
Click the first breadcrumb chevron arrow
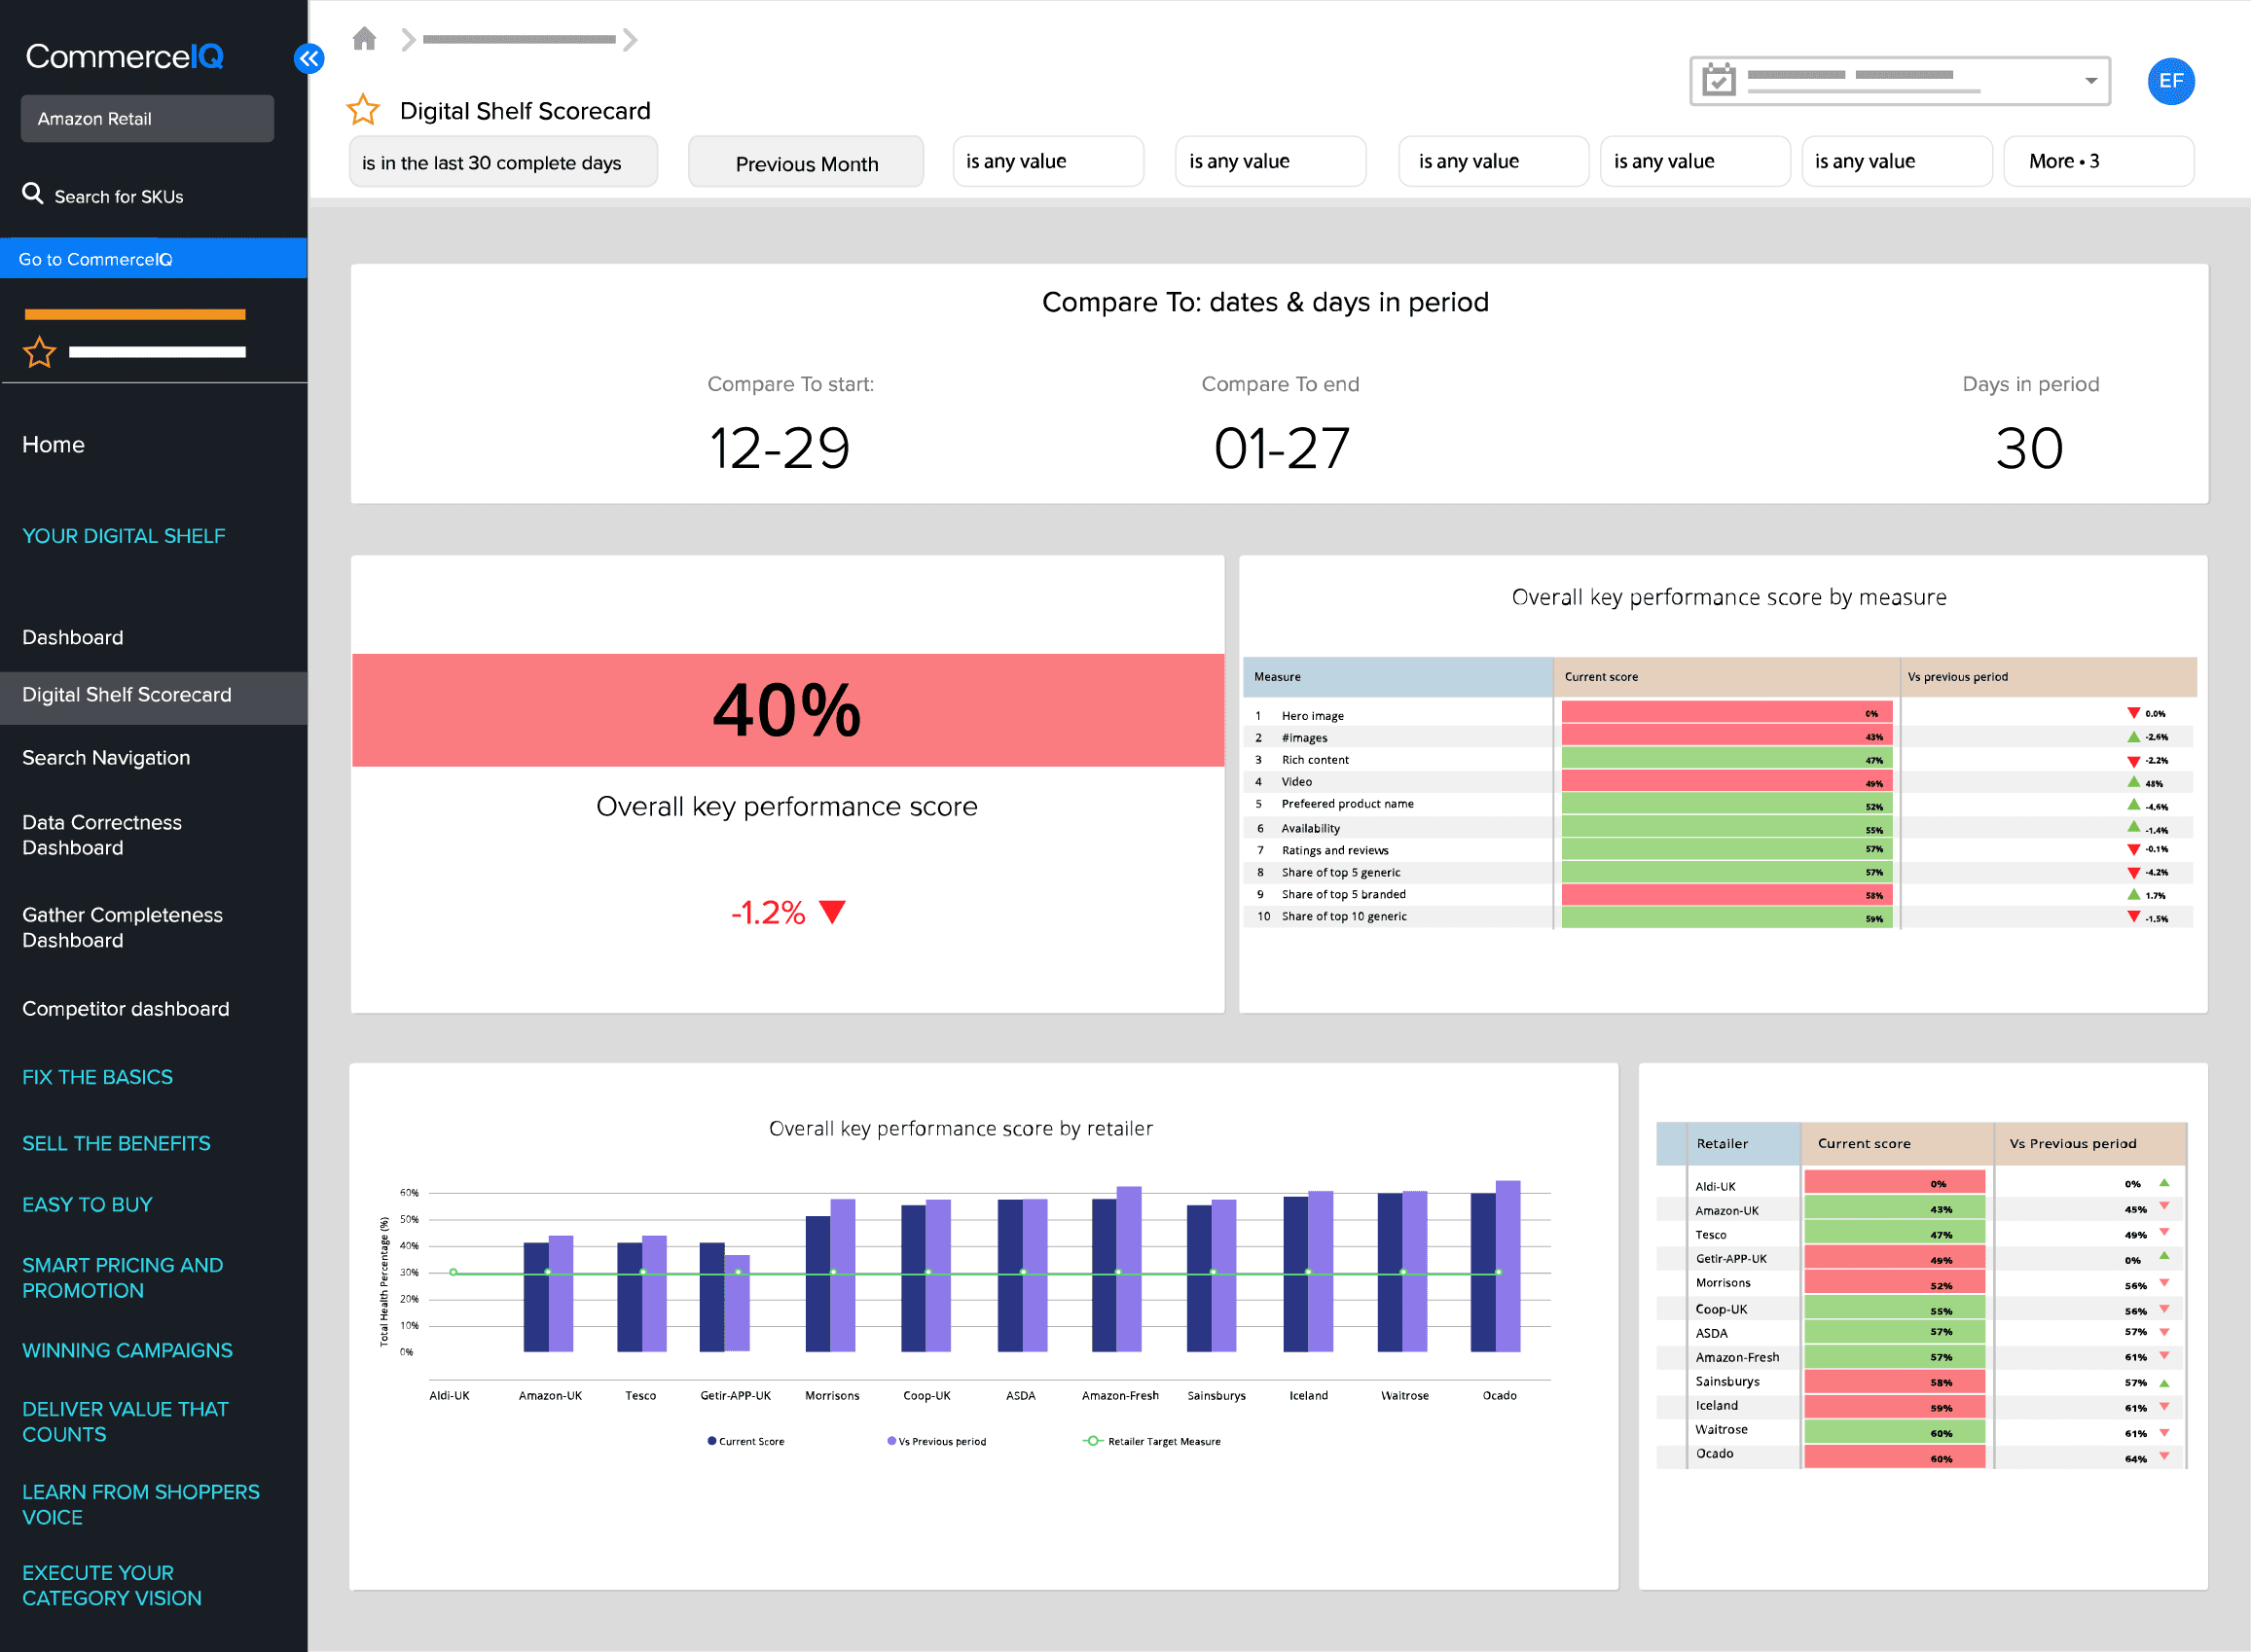tap(408, 40)
